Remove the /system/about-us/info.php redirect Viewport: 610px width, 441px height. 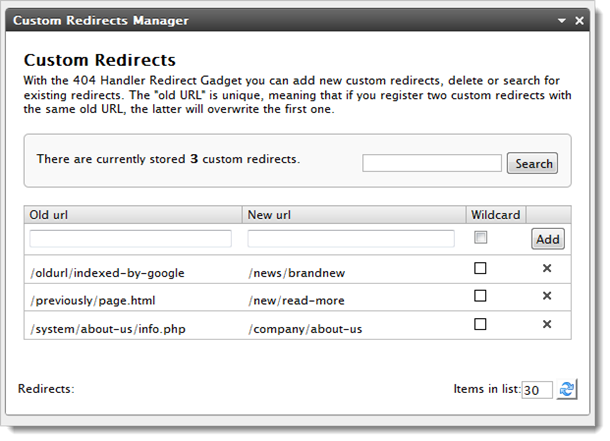(x=547, y=324)
